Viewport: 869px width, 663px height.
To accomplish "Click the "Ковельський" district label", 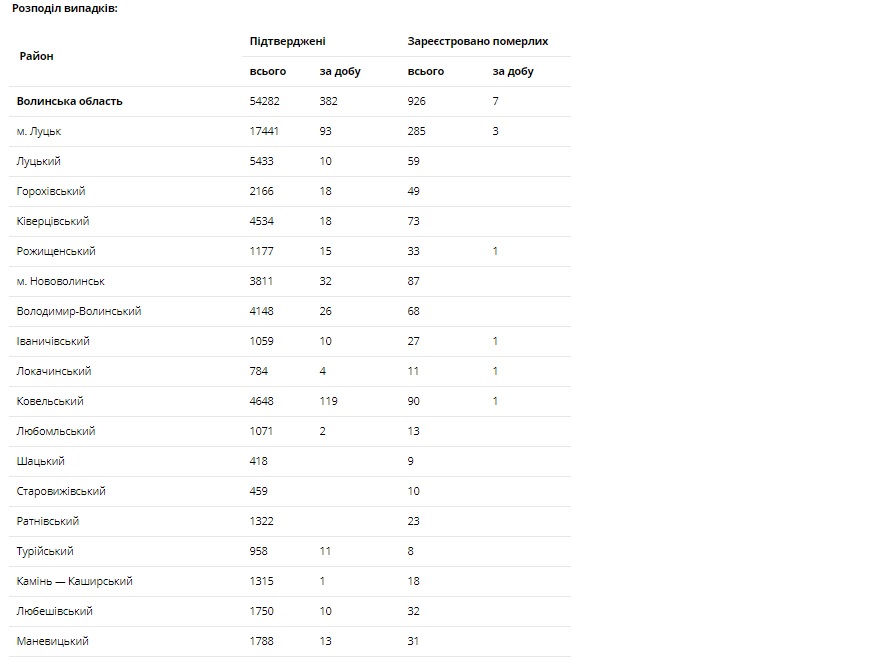I will click(x=50, y=401).
